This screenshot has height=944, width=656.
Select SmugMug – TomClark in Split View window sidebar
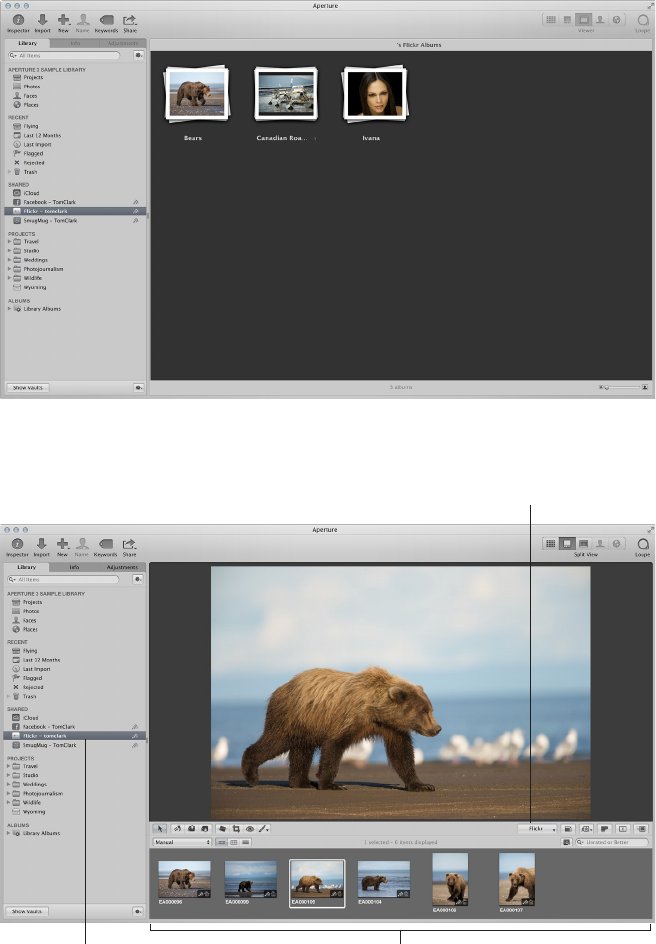[75, 745]
